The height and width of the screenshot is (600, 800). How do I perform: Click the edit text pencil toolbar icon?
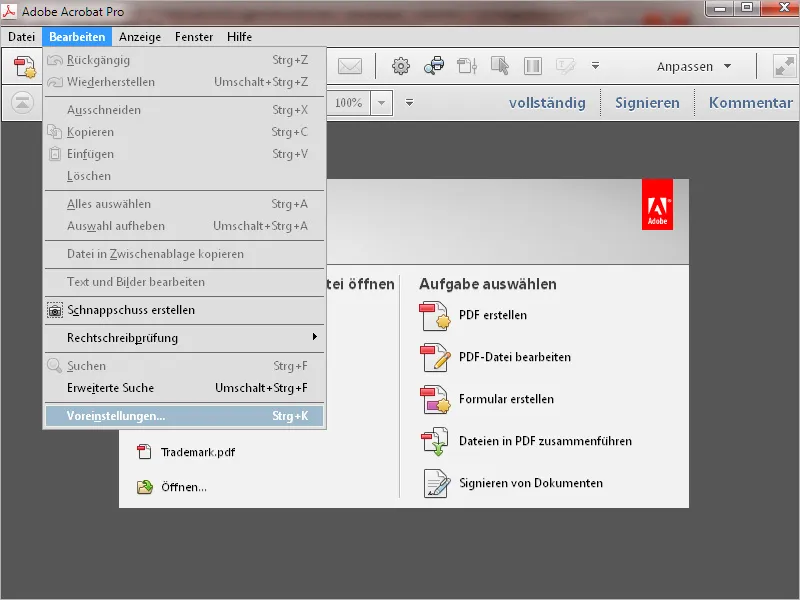pos(565,66)
